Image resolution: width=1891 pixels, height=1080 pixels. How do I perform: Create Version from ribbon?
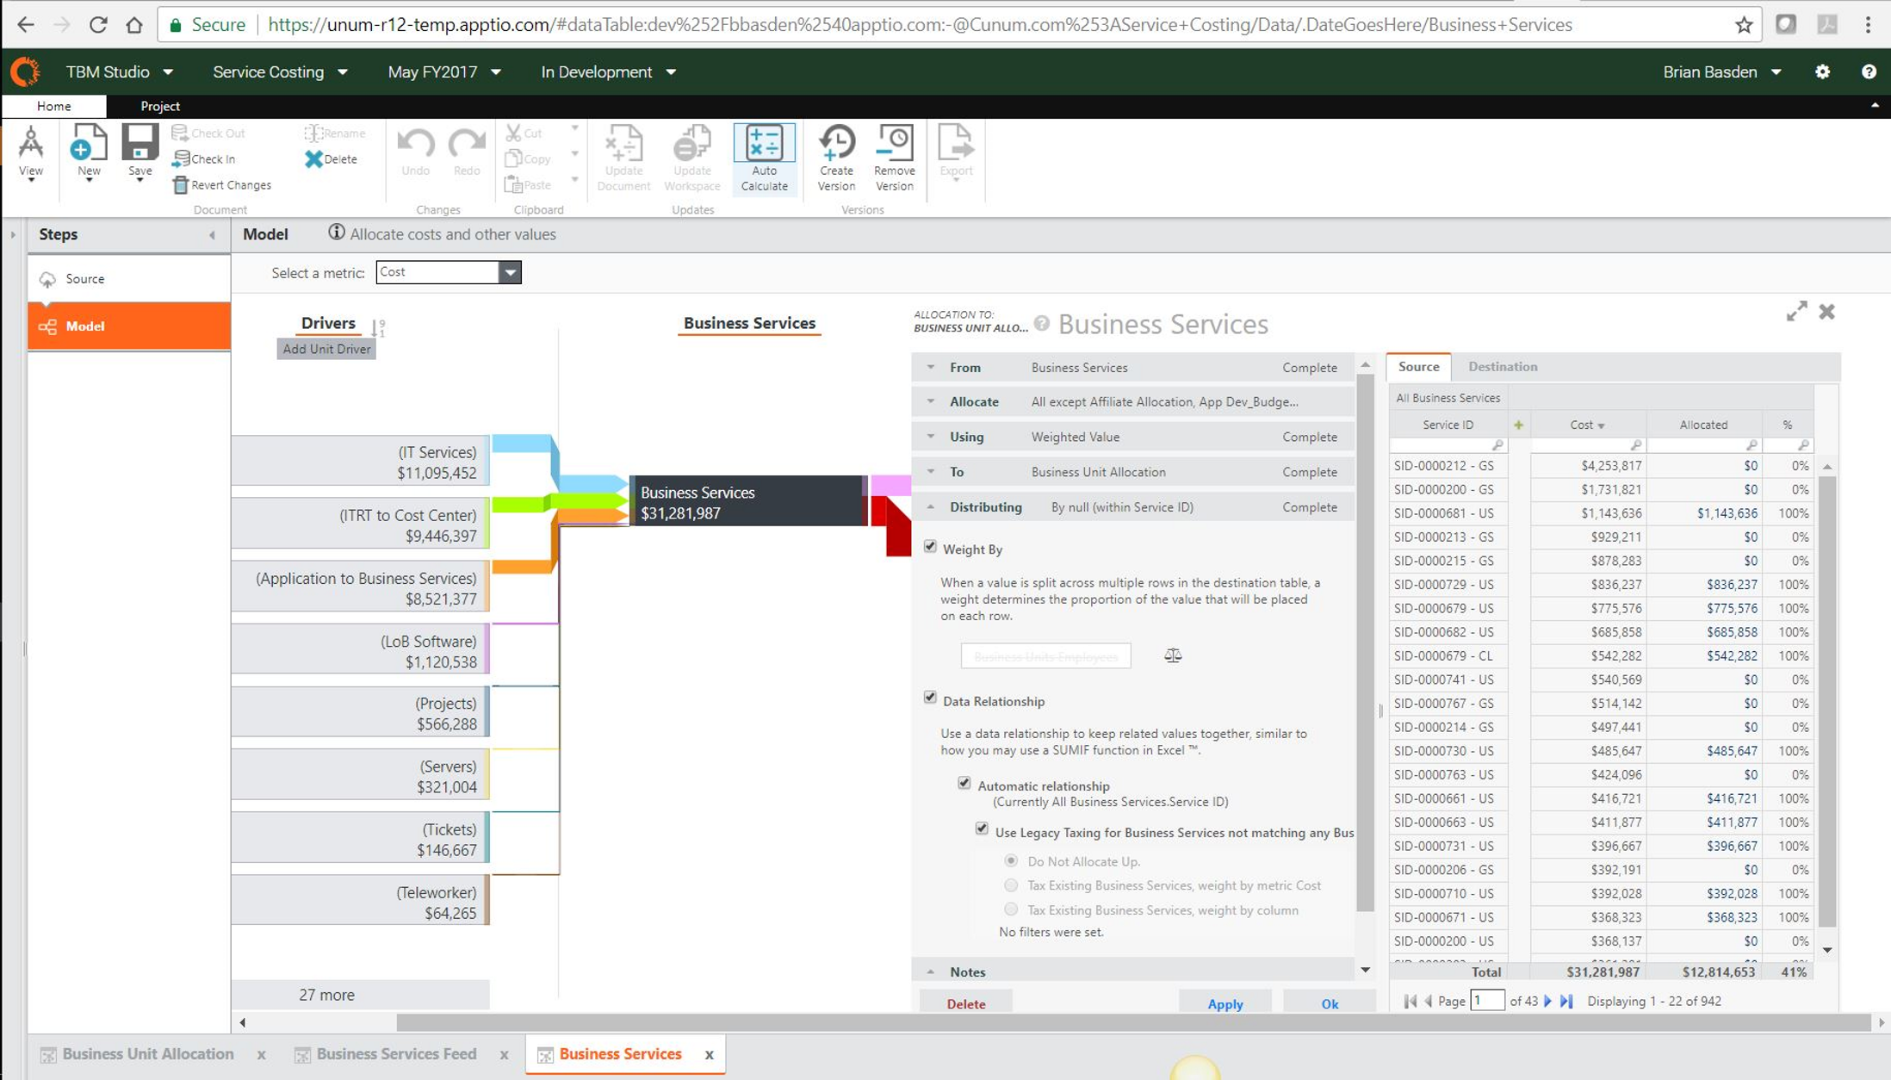pos(836,158)
